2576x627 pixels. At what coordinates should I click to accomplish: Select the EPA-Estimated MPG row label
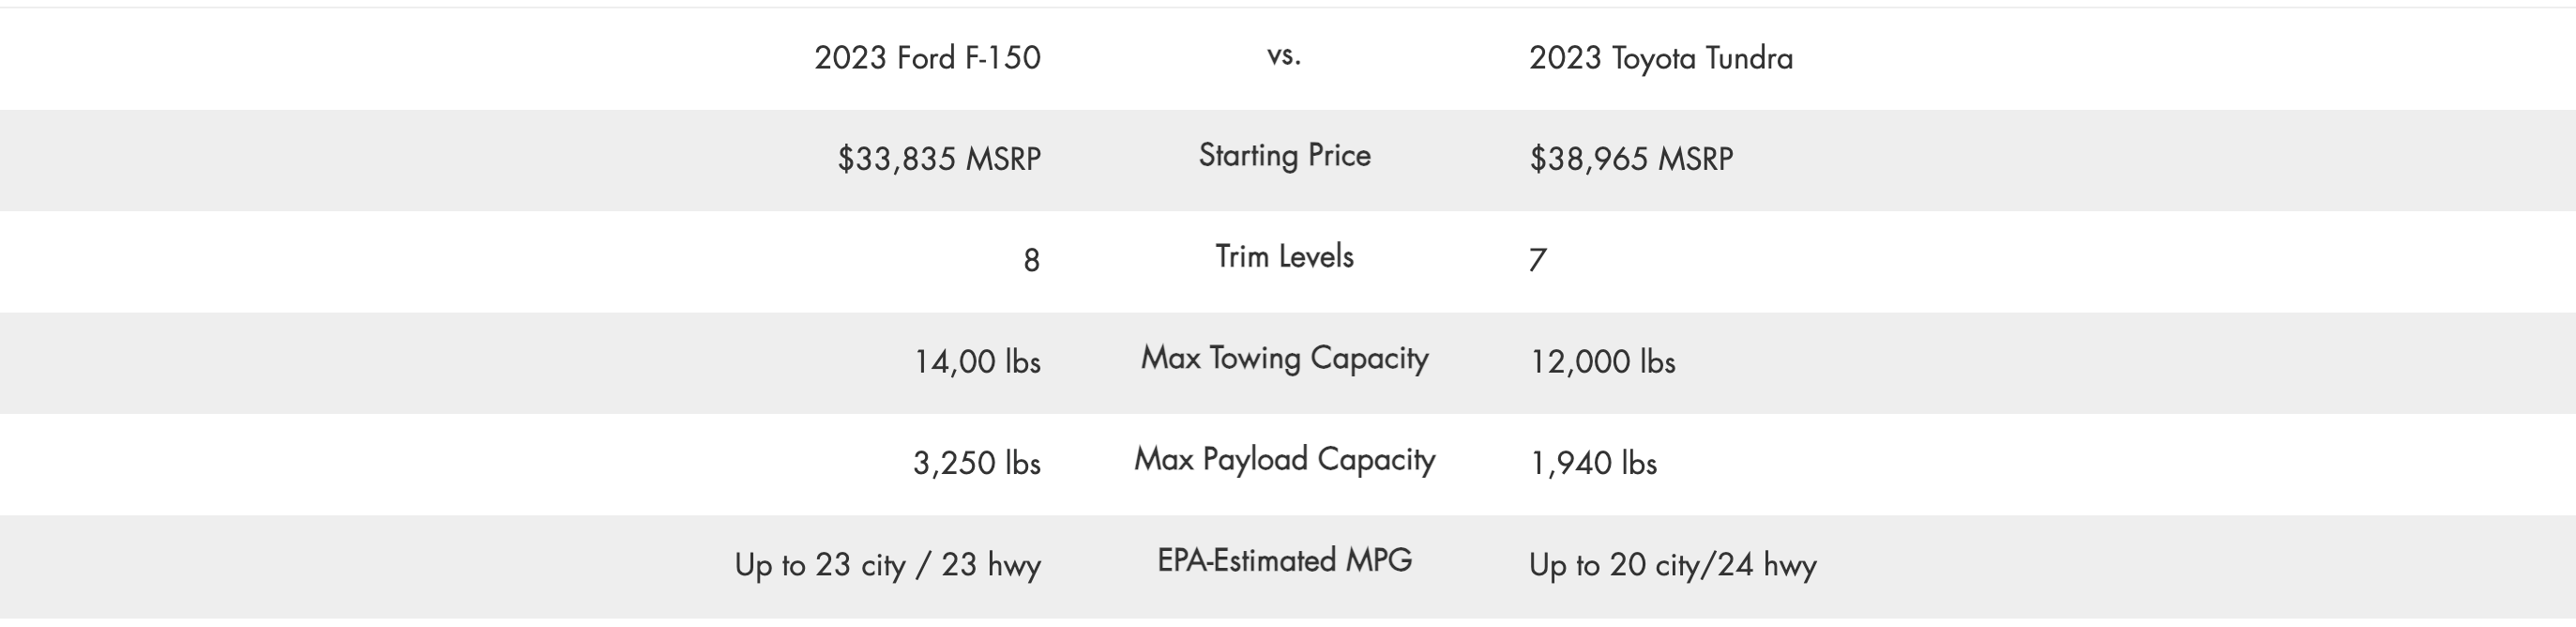(x=1284, y=560)
